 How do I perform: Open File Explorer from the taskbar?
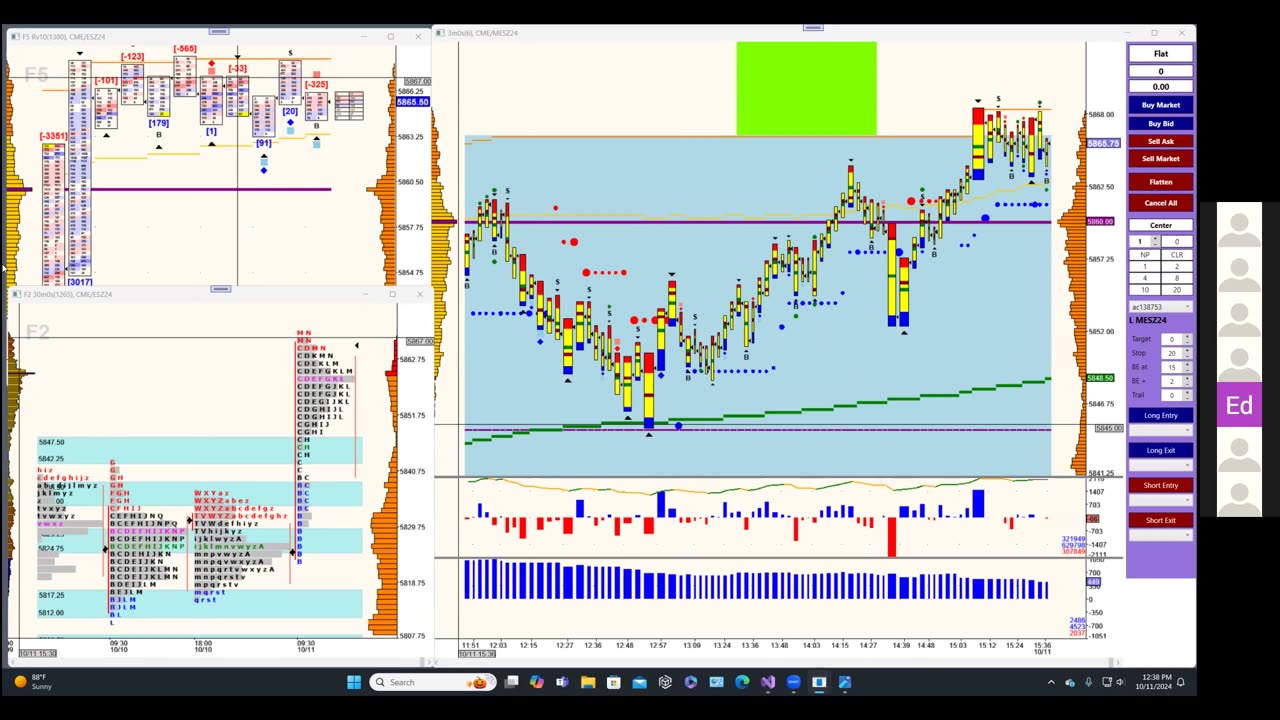588,682
